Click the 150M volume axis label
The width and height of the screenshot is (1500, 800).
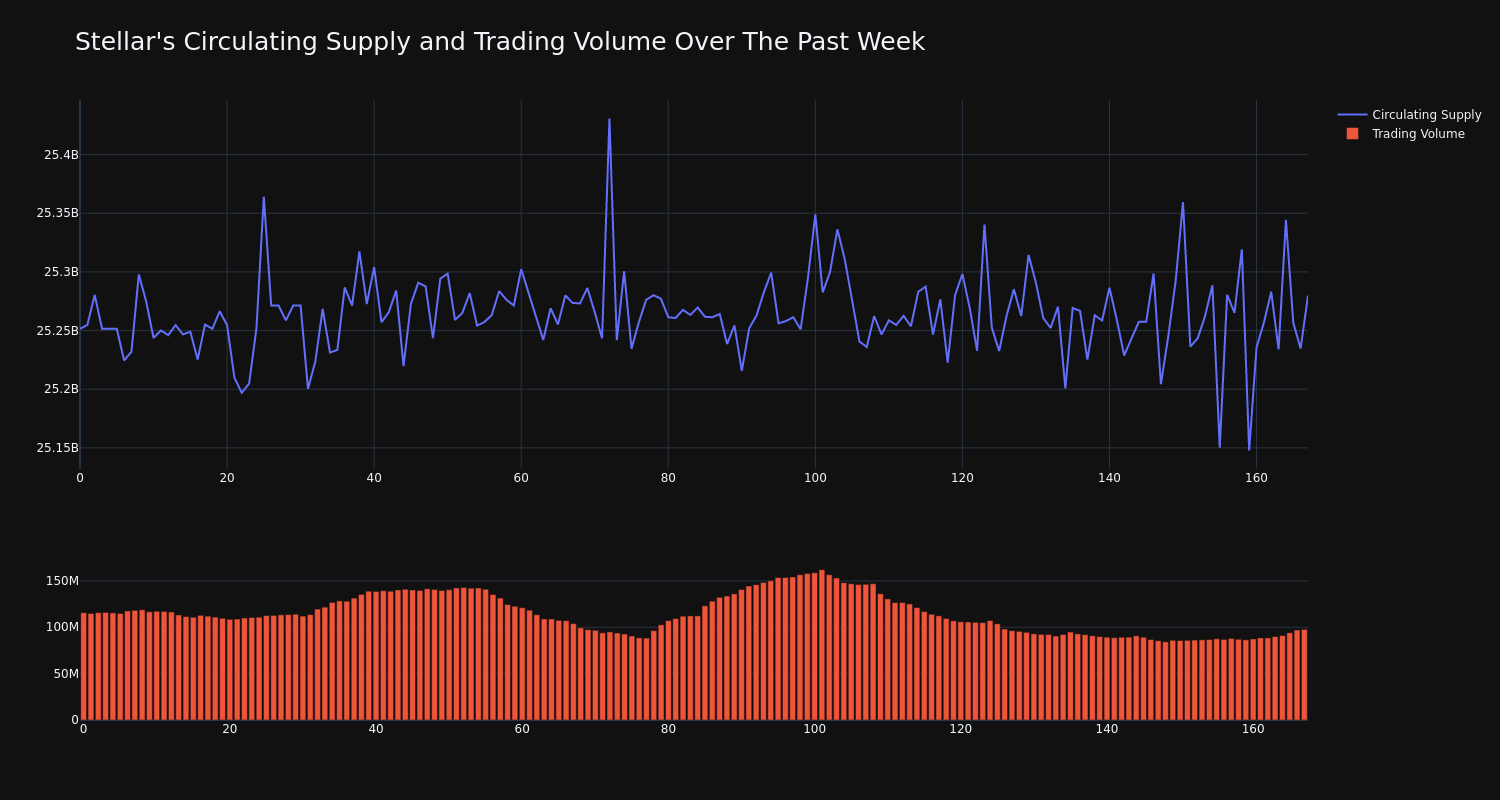click(x=62, y=581)
